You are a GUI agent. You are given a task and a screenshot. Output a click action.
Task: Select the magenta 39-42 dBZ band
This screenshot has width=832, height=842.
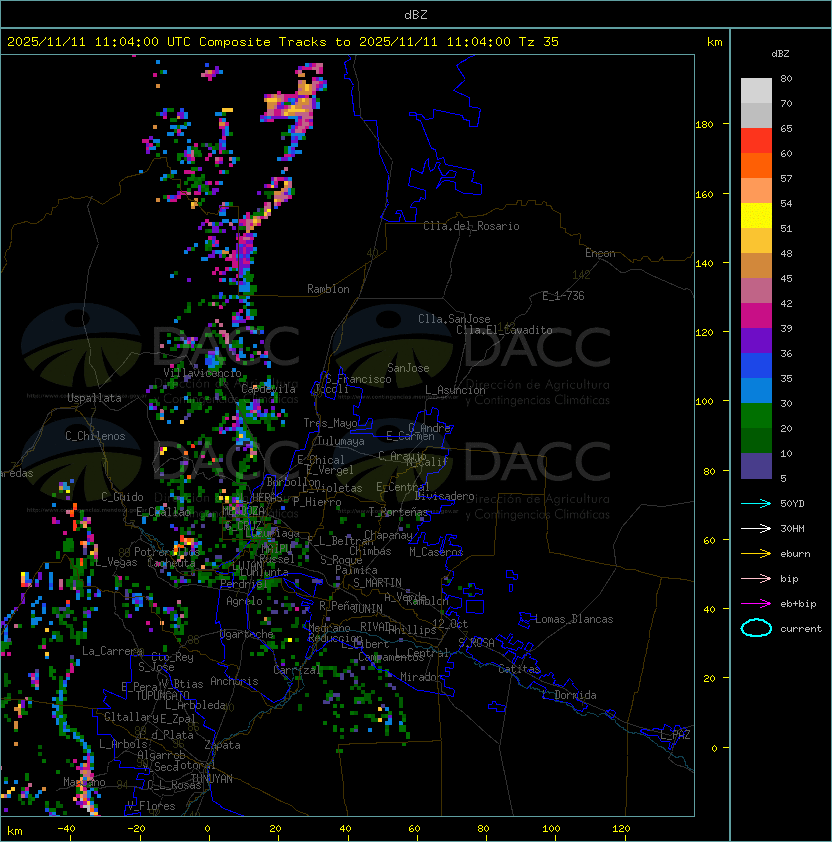point(756,316)
